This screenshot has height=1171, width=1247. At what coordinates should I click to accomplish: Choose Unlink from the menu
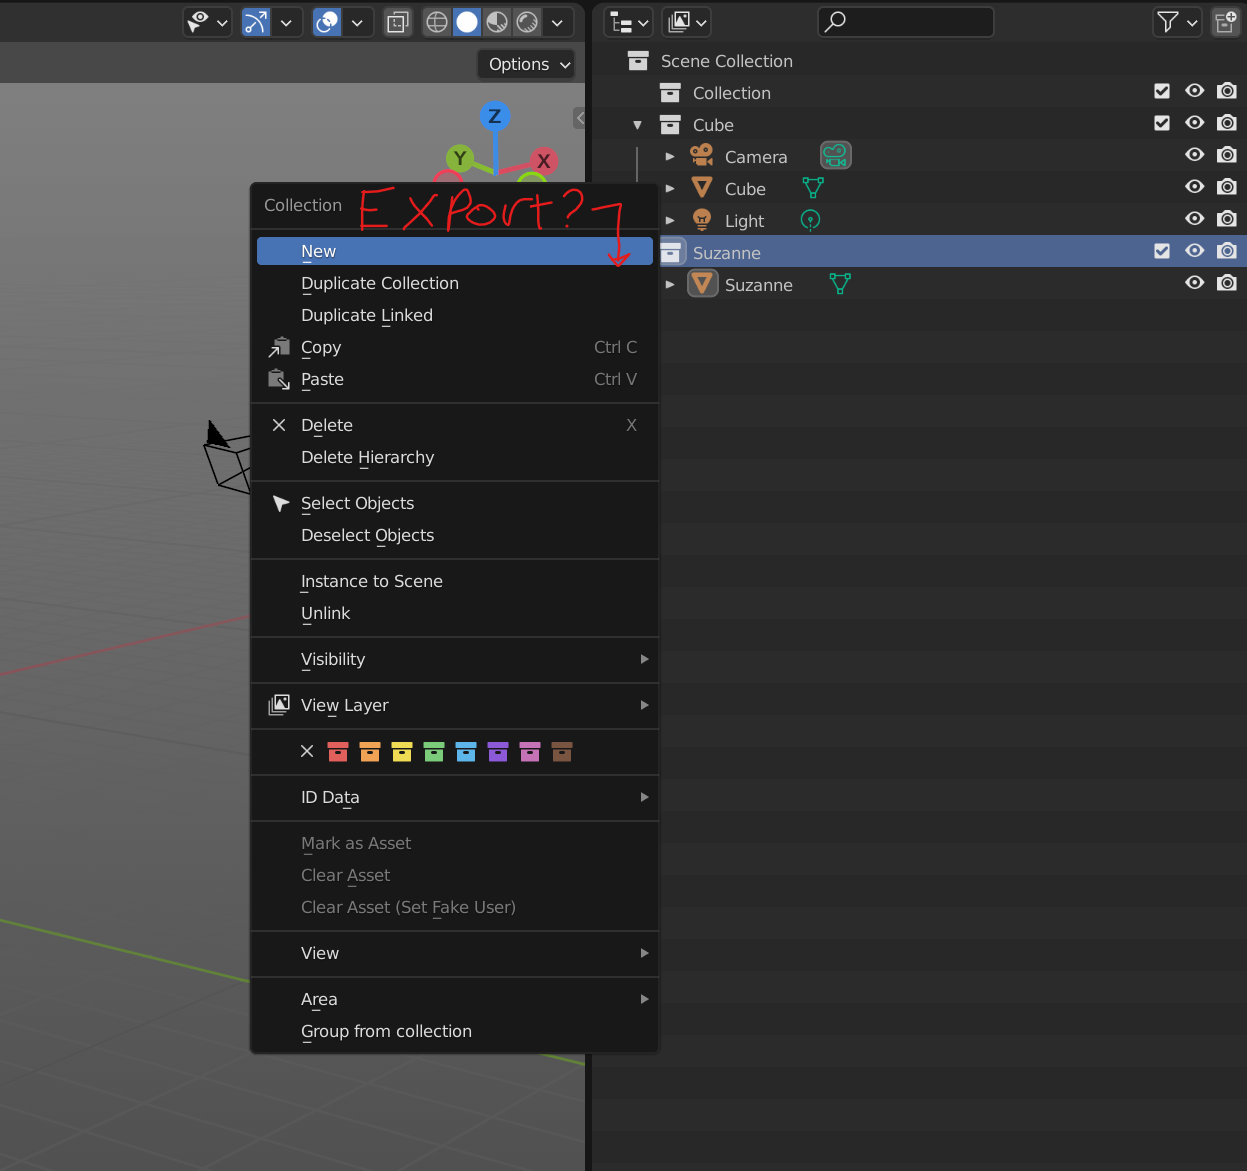[x=455, y=613]
